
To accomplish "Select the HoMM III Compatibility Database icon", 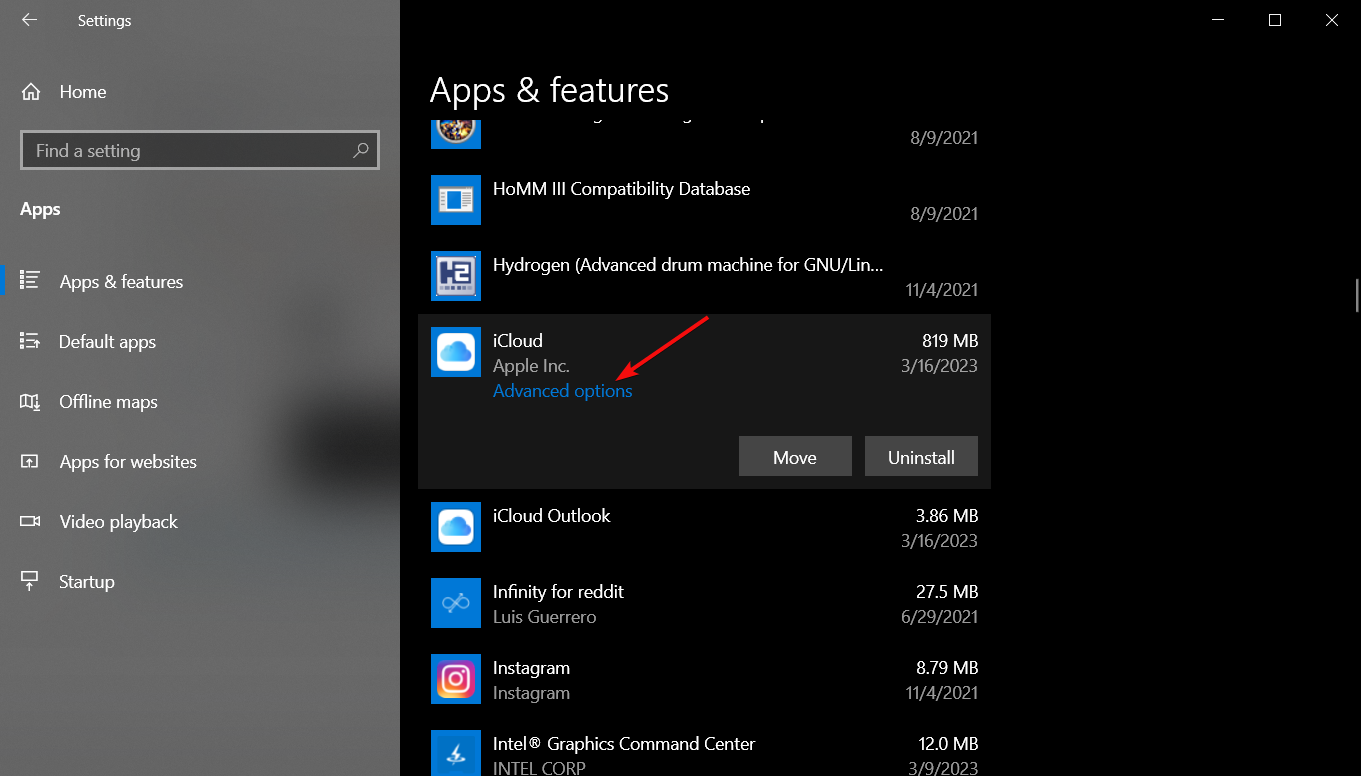I will 456,200.
